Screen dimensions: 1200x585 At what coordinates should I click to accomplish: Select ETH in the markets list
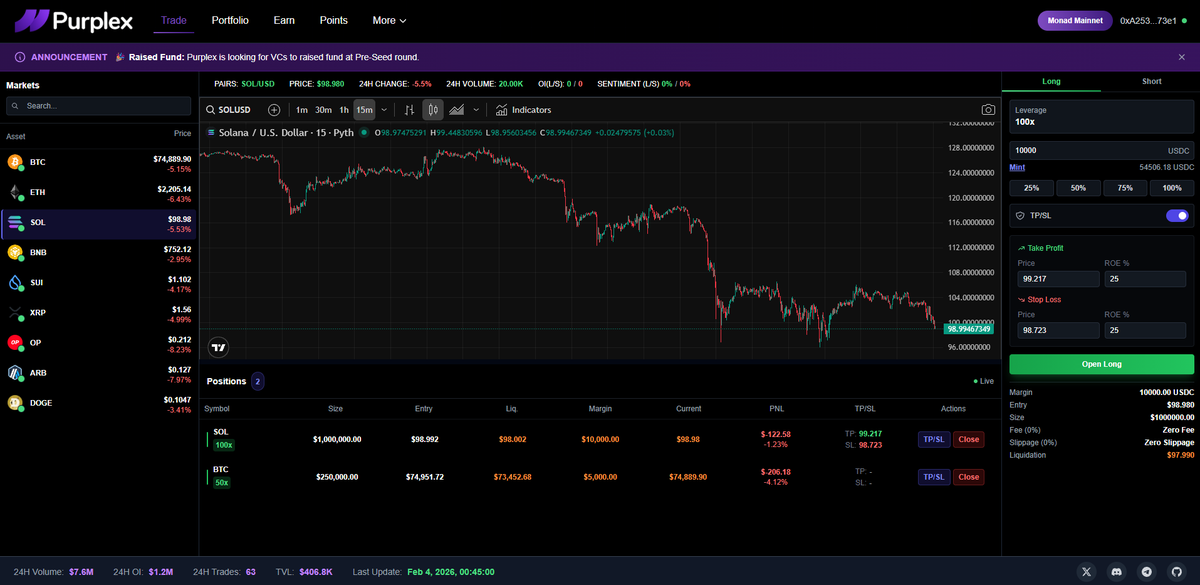click(x=99, y=192)
